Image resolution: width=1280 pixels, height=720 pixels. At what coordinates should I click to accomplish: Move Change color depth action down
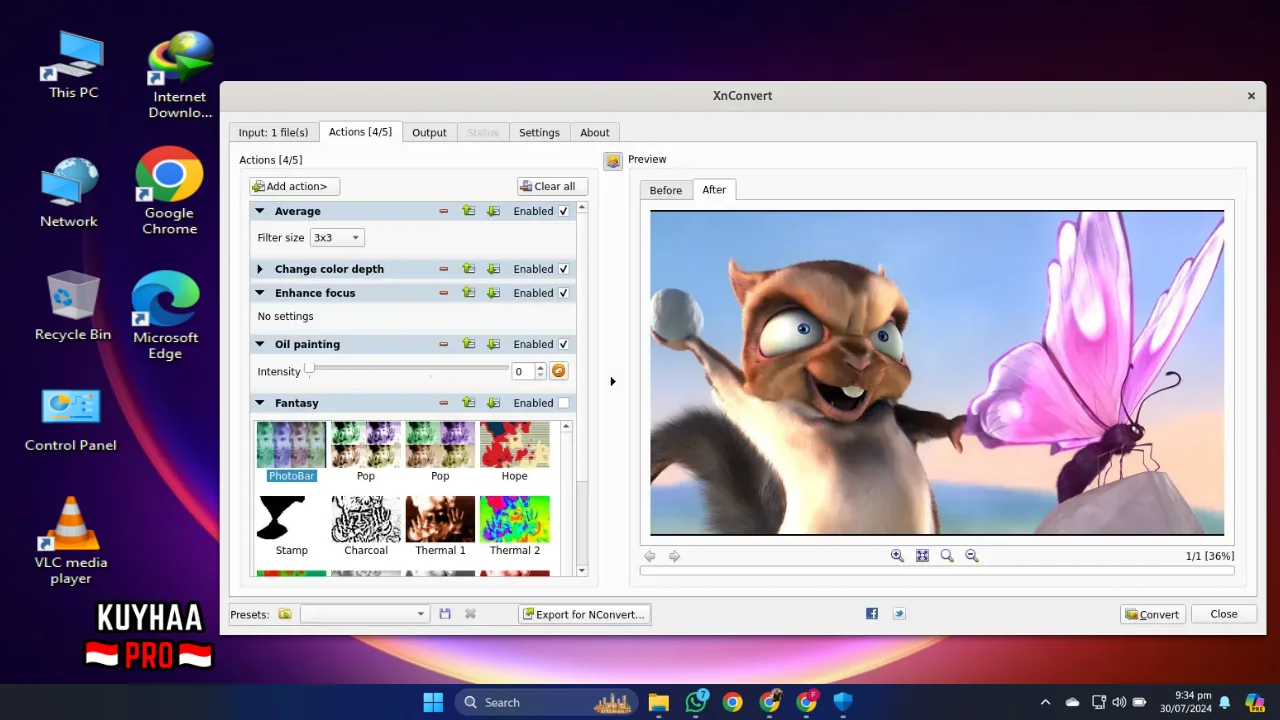(x=493, y=269)
